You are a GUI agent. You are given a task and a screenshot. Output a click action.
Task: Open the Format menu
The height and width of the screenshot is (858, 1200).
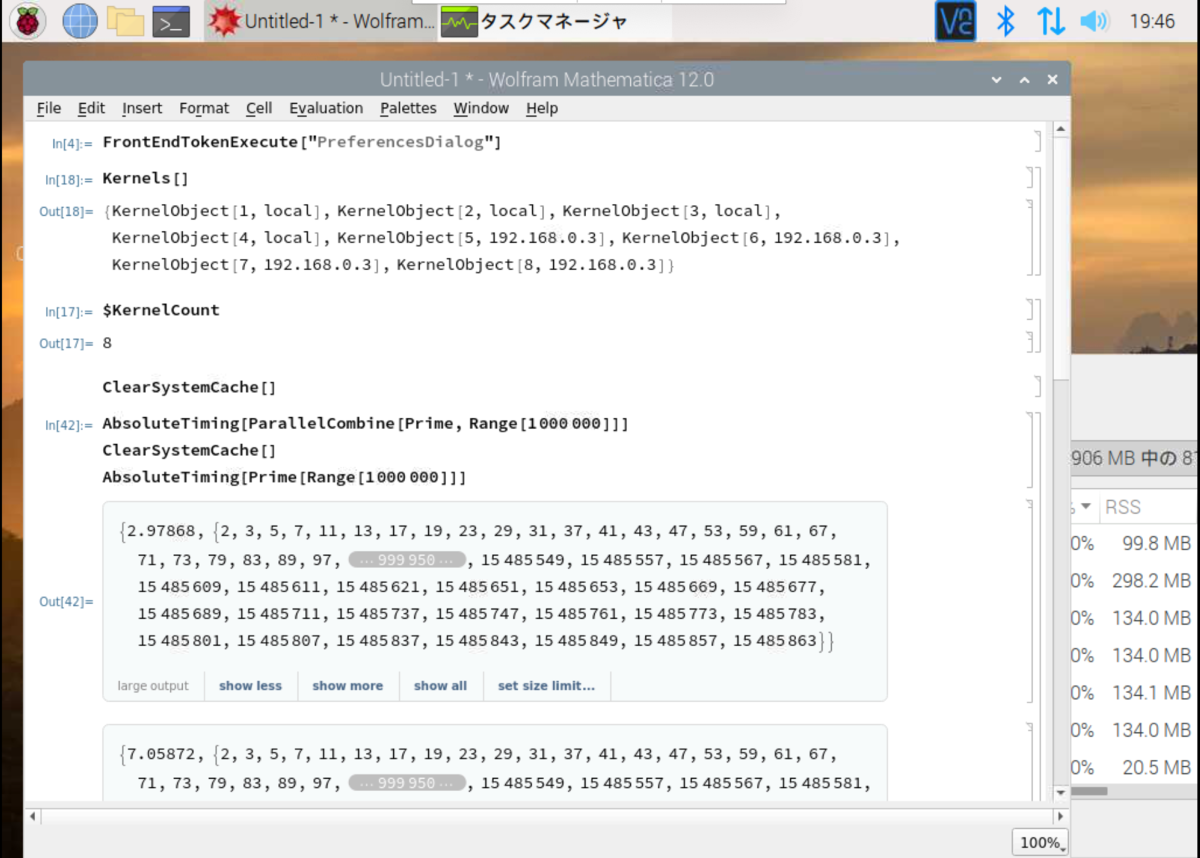tap(204, 108)
